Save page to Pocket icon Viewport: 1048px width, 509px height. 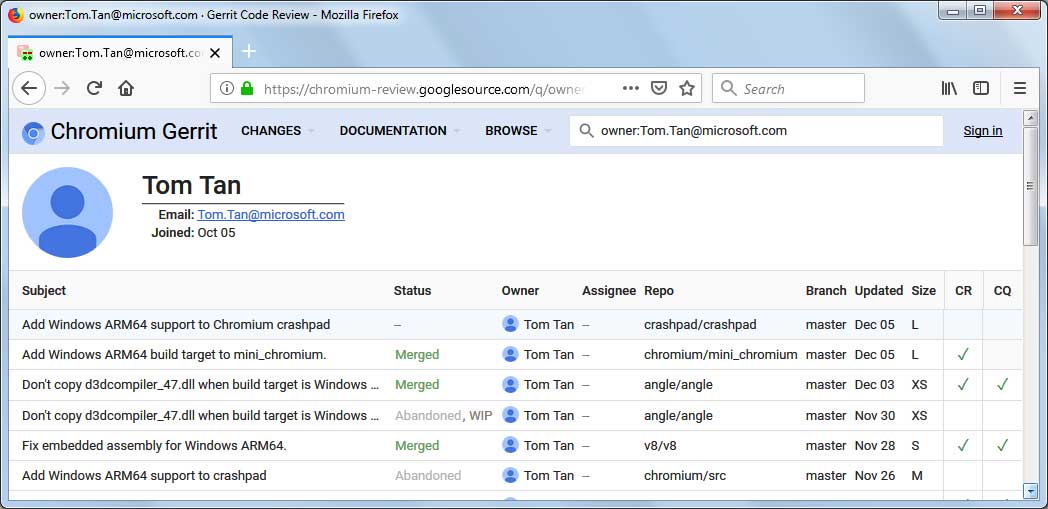659,88
